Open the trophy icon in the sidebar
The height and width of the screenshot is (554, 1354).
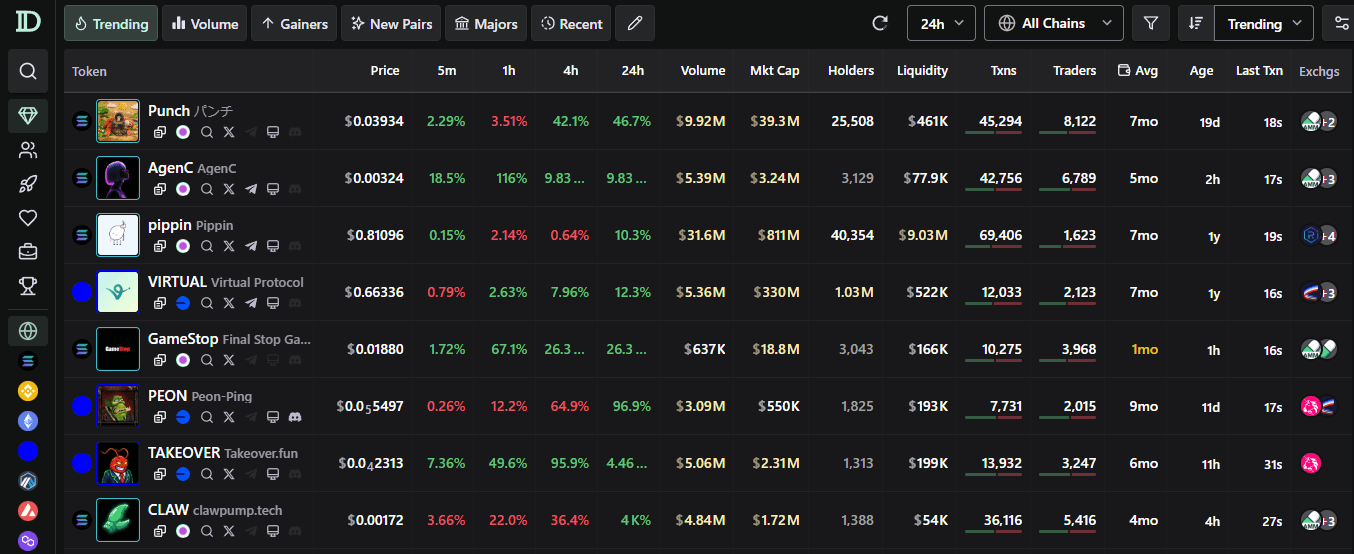point(28,286)
